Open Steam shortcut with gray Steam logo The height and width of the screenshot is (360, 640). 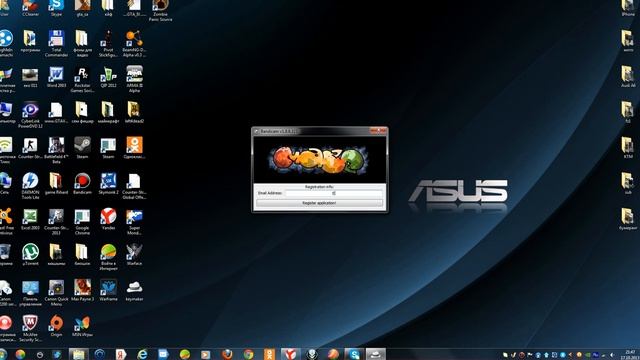[82, 148]
